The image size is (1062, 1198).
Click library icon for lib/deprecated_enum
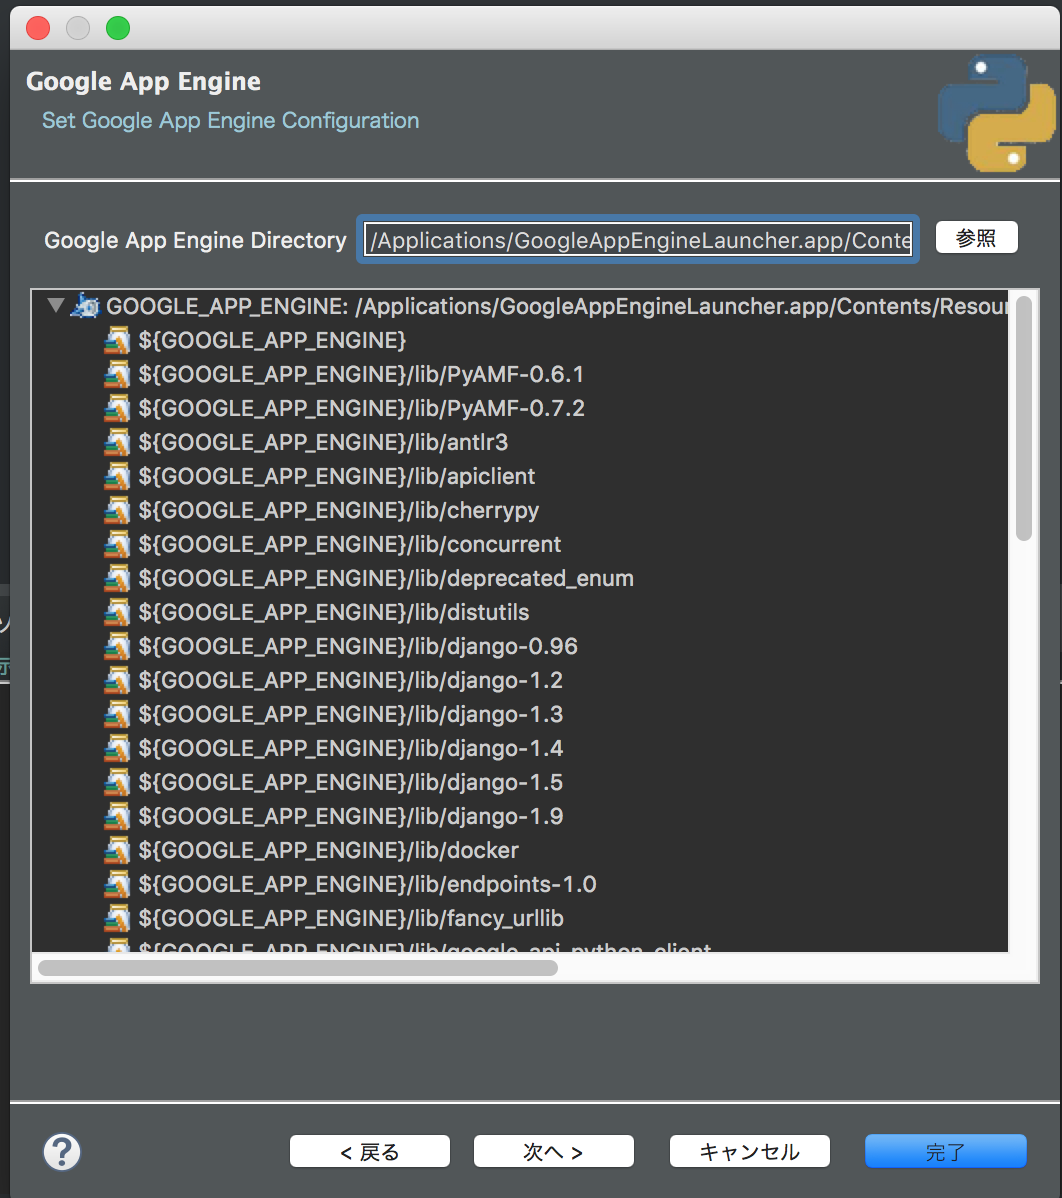click(x=117, y=578)
